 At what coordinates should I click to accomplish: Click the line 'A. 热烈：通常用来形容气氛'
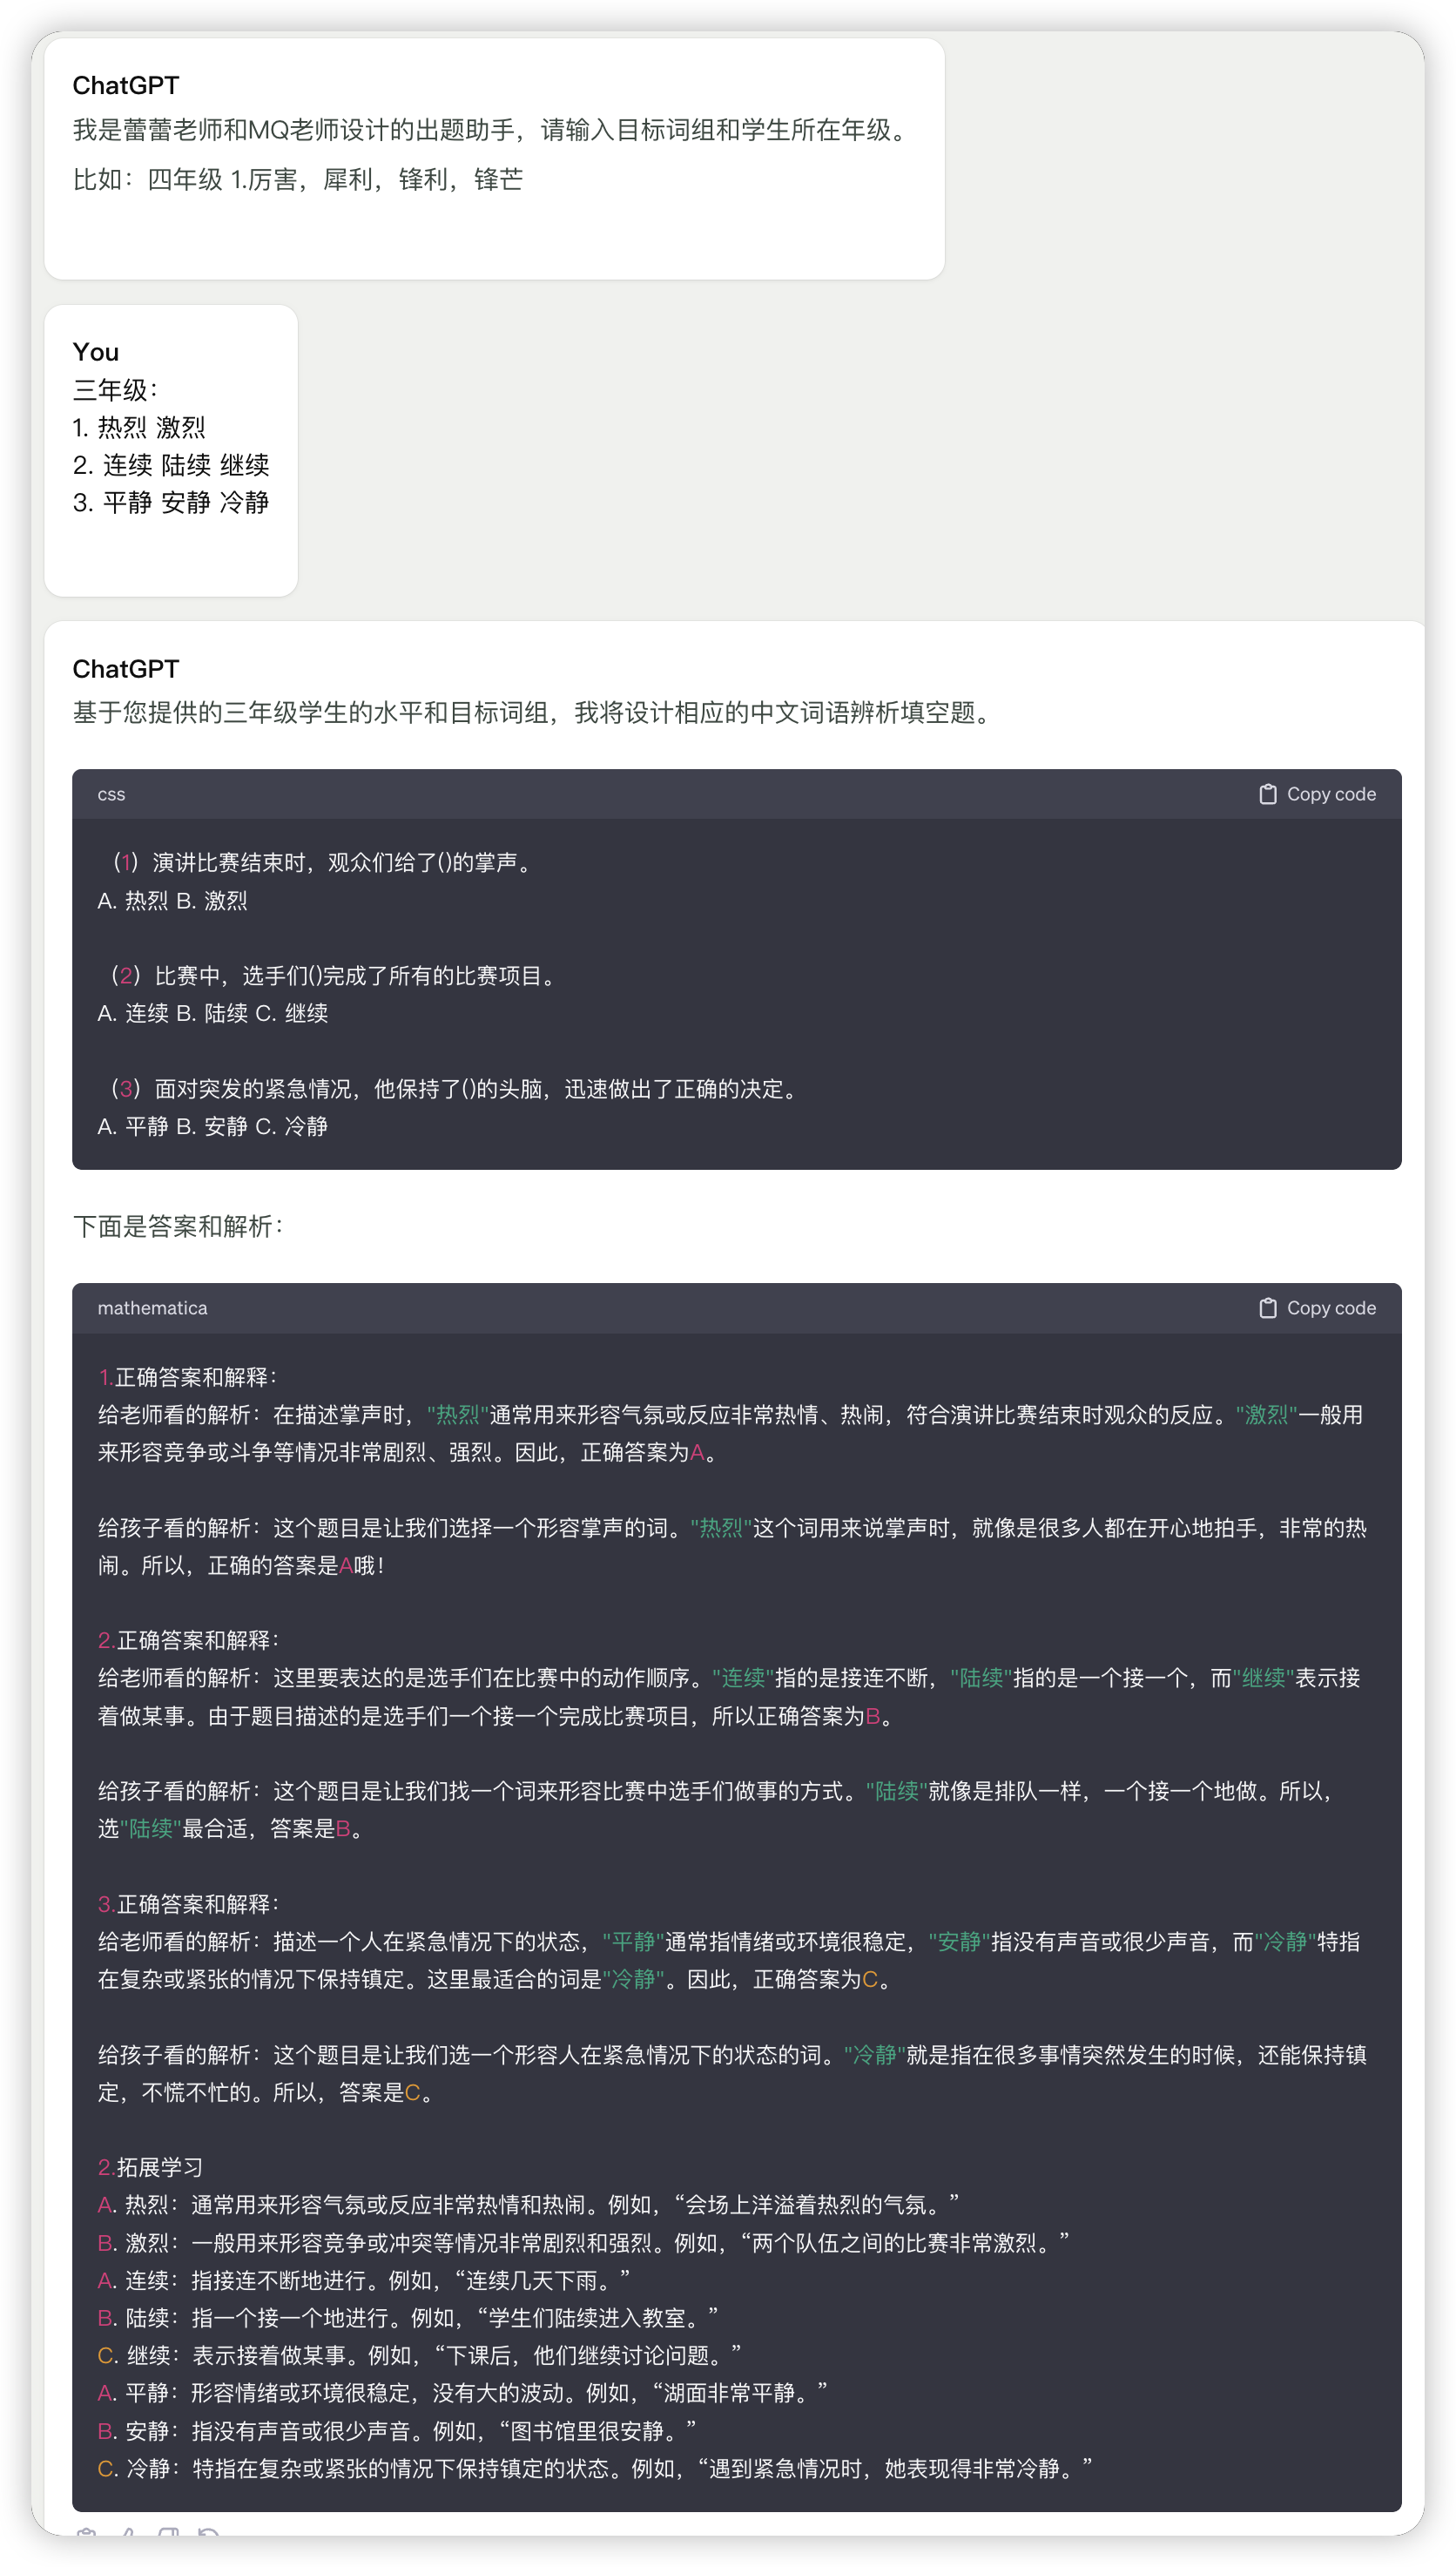(528, 2204)
